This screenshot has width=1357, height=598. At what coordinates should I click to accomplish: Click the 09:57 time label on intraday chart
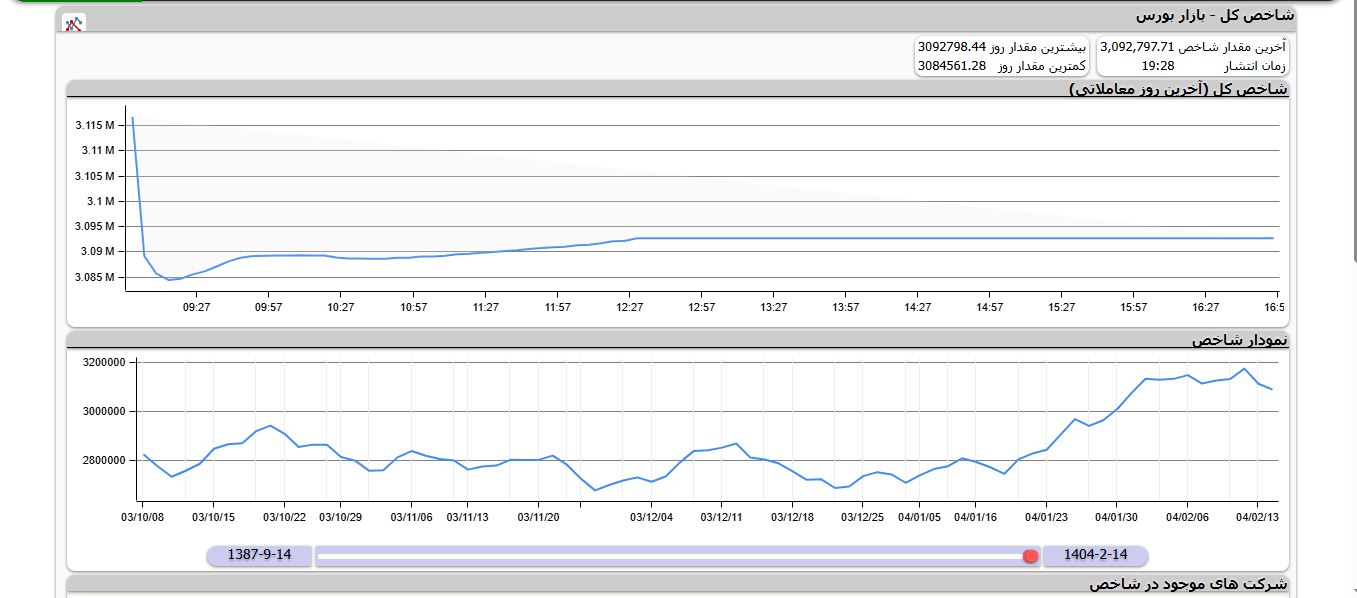click(x=269, y=307)
